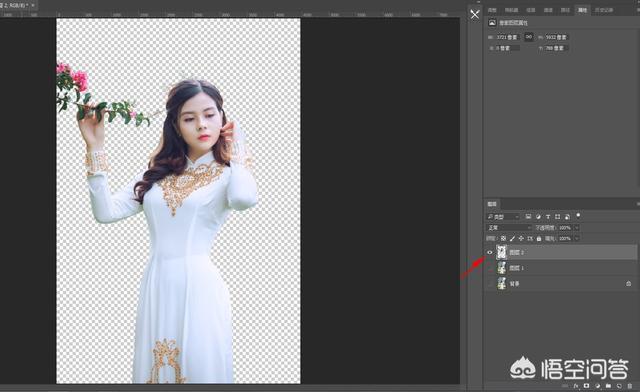This screenshot has height=392, width=640.
Task: Show the middle layer via its visibility box
Action: coord(490,268)
